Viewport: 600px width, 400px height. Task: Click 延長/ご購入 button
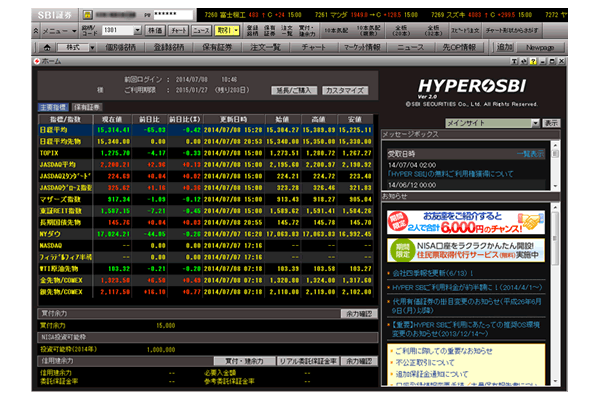294,90
